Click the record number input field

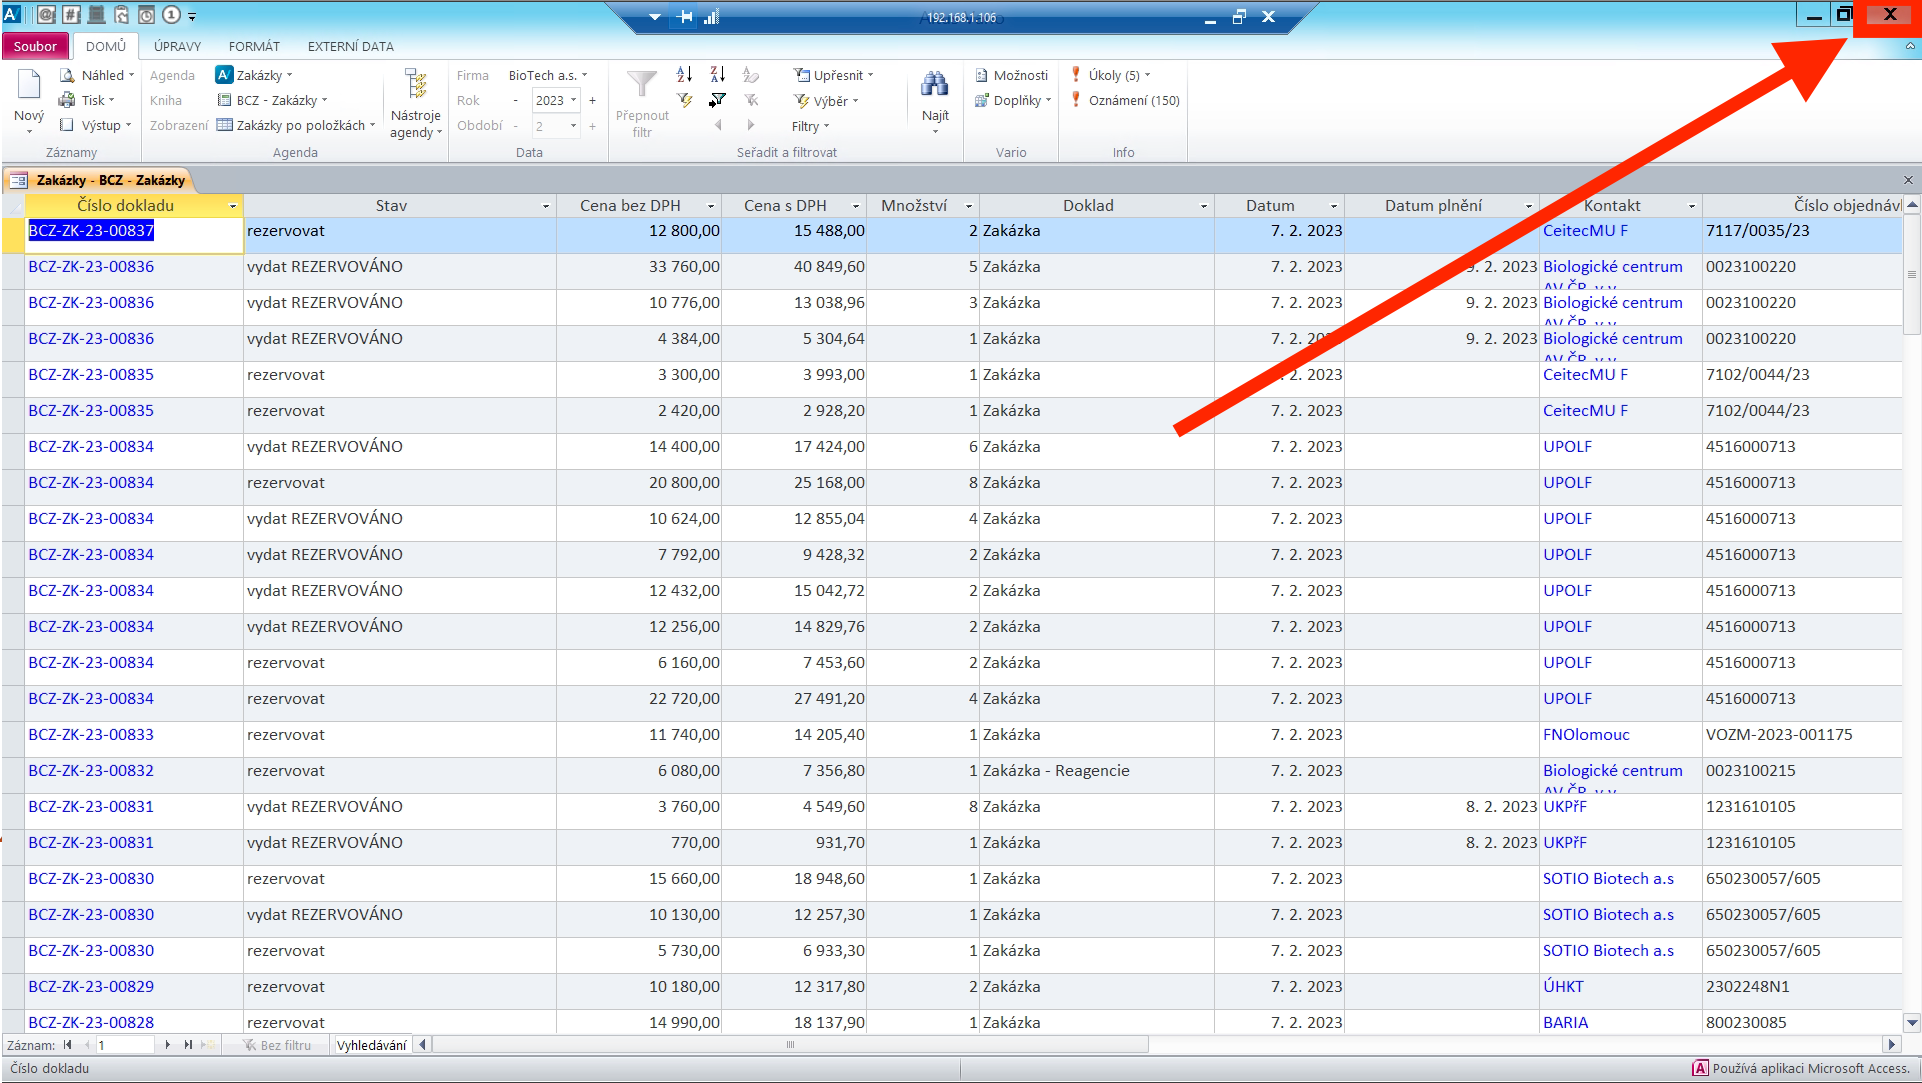pos(124,1045)
